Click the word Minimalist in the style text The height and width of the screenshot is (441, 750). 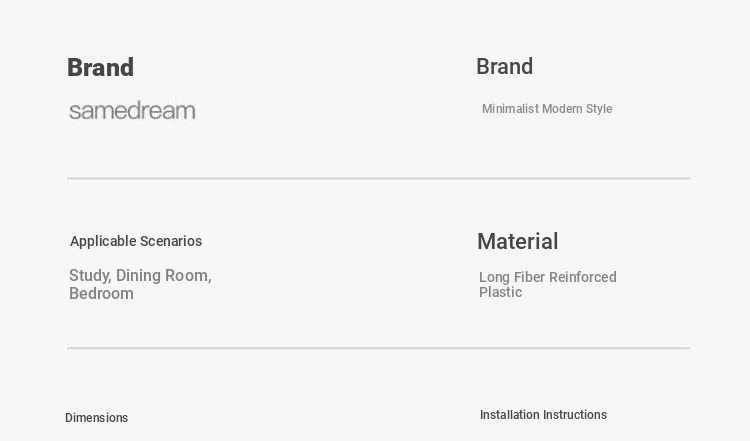(511, 109)
